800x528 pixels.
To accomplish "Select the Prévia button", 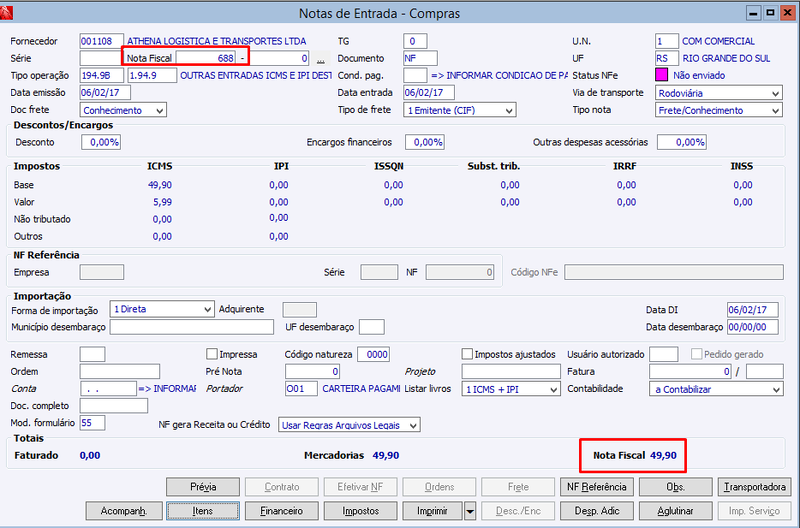I will point(203,487).
